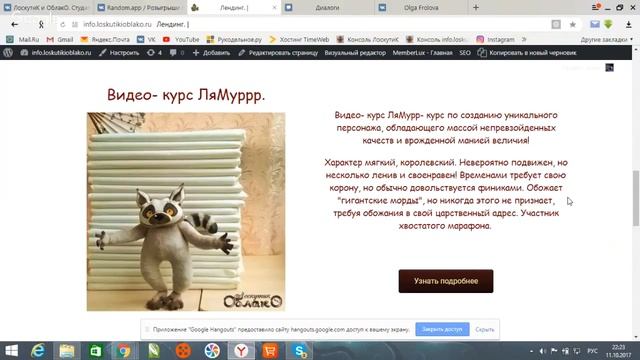640x360 pixels.
Task: Switch to Random.app / Розыгрыш tab
Action: pos(140,7)
